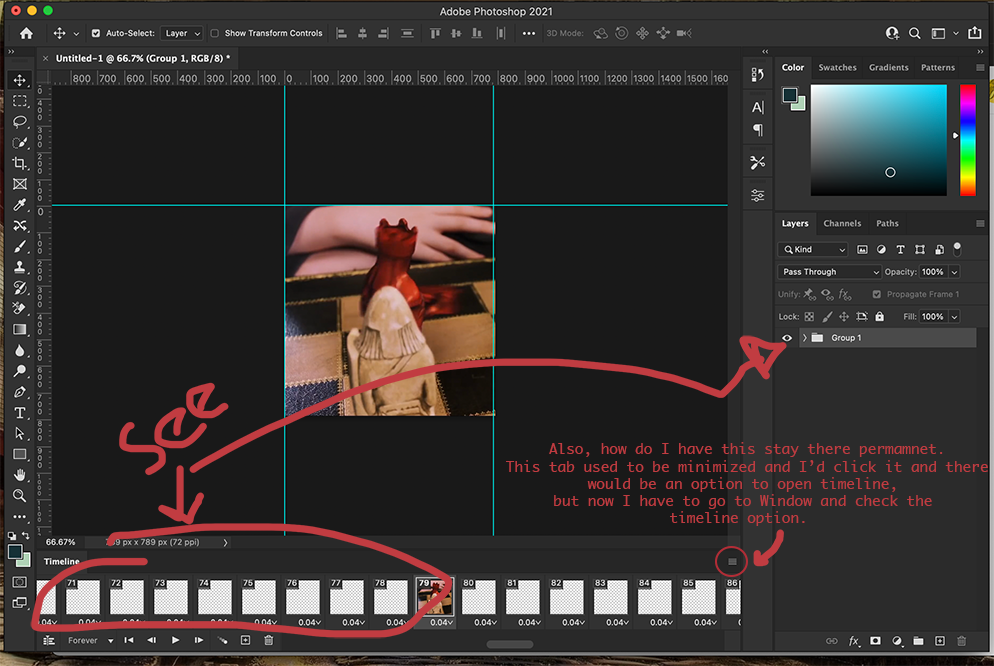Click the Duplicate selected frames button
This screenshot has width=994, height=666.
pos(245,639)
